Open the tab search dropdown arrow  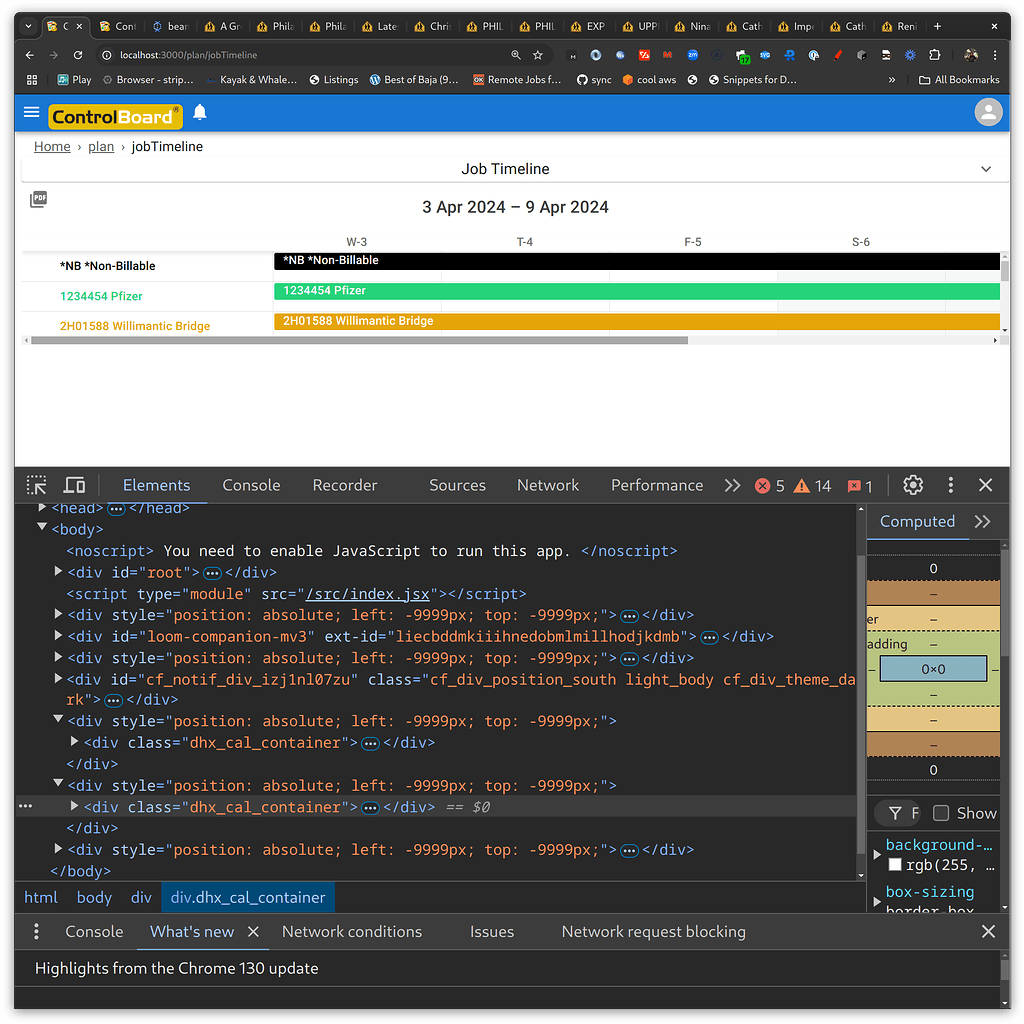[x=28, y=26]
